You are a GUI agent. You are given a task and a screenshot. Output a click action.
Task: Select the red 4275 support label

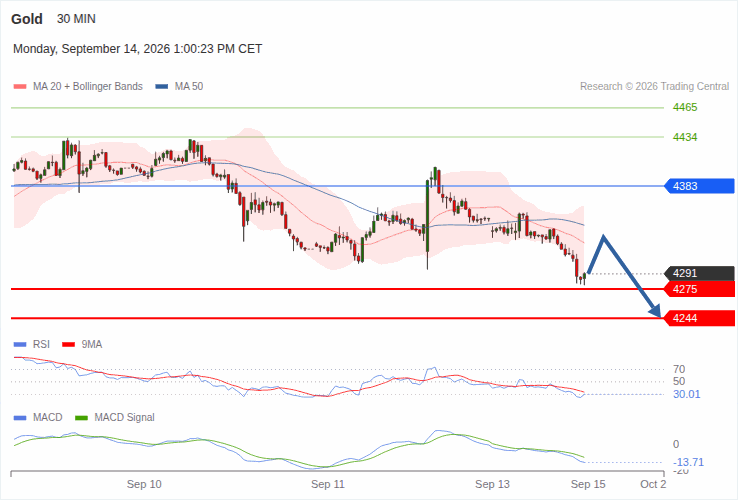[700, 289]
